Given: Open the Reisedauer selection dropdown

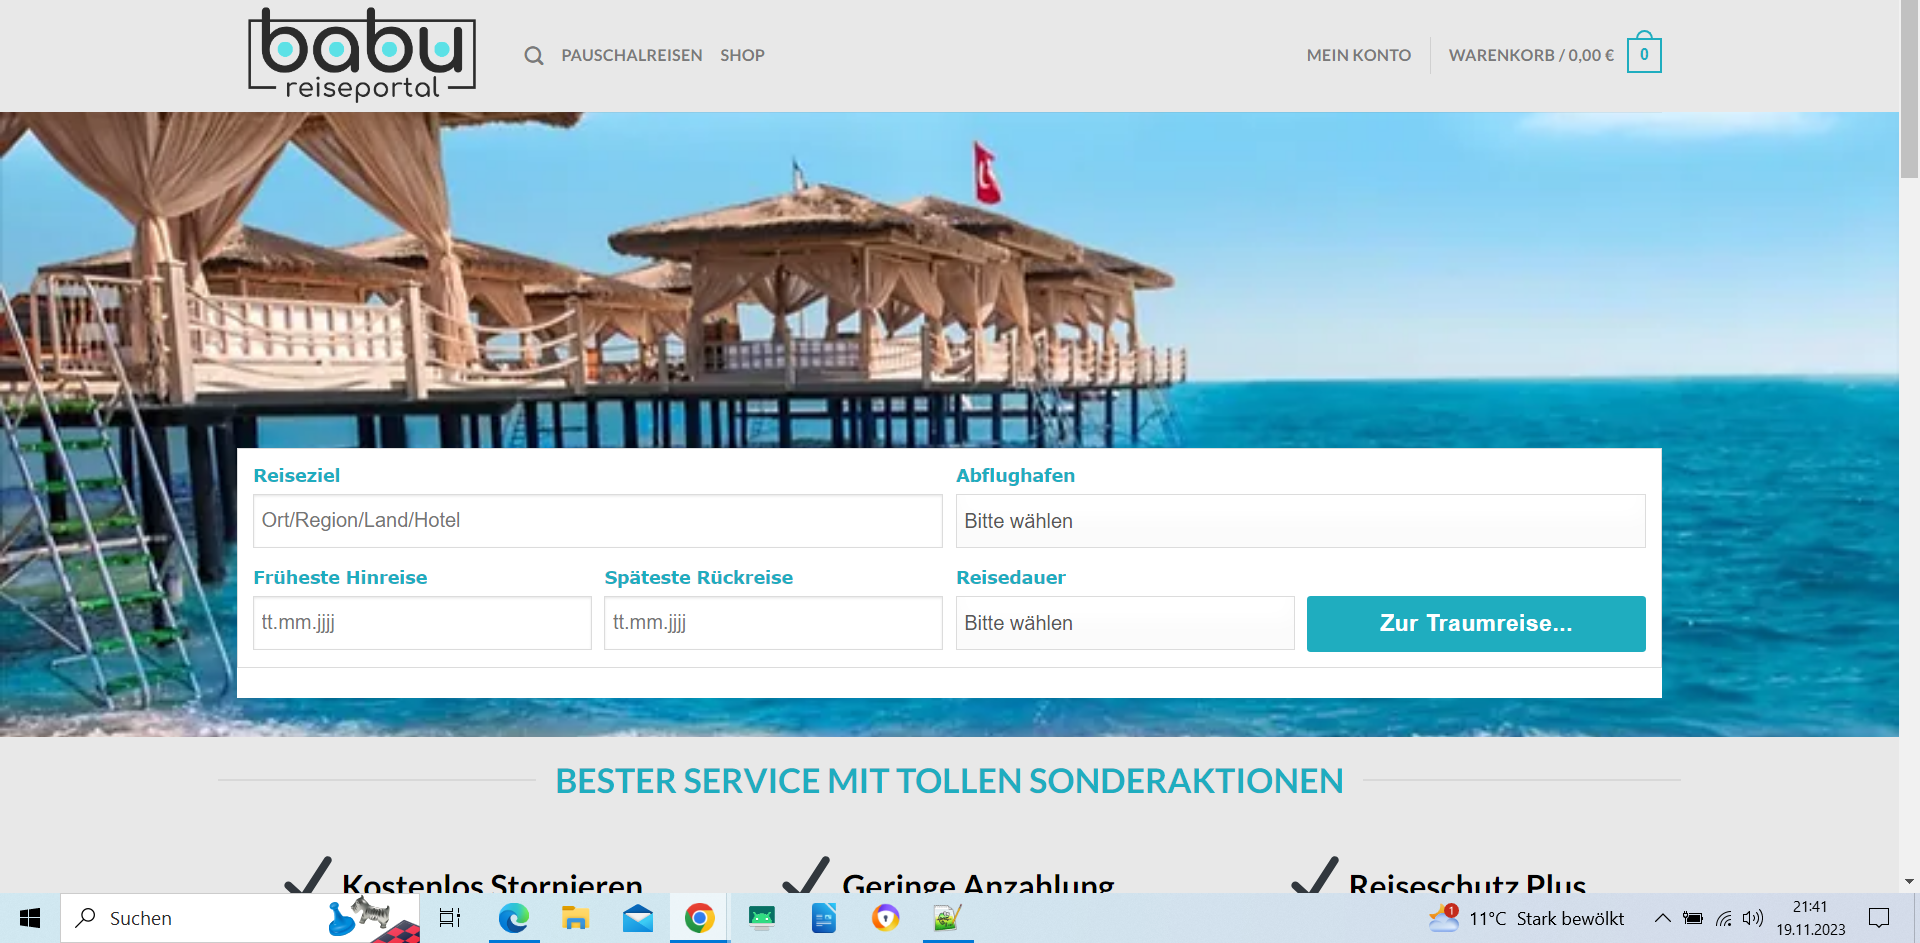Looking at the screenshot, I should 1124,623.
